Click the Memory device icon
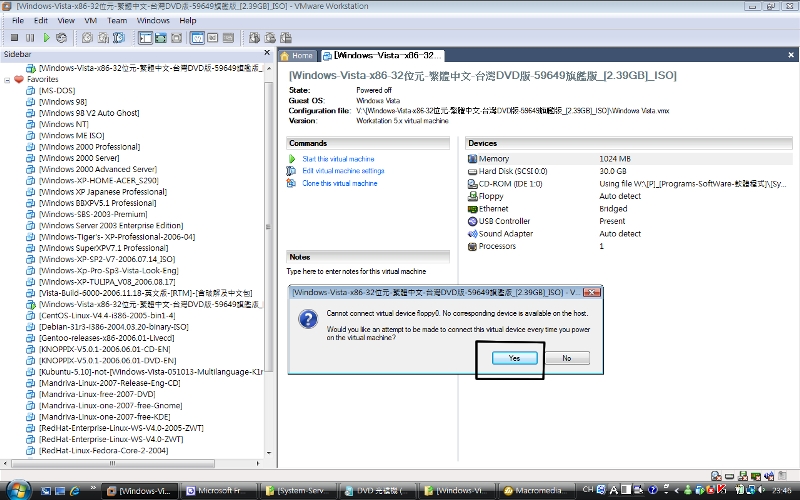The width and height of the screenshot is (800, 500). pyautogui.click(x=472, y=159)
